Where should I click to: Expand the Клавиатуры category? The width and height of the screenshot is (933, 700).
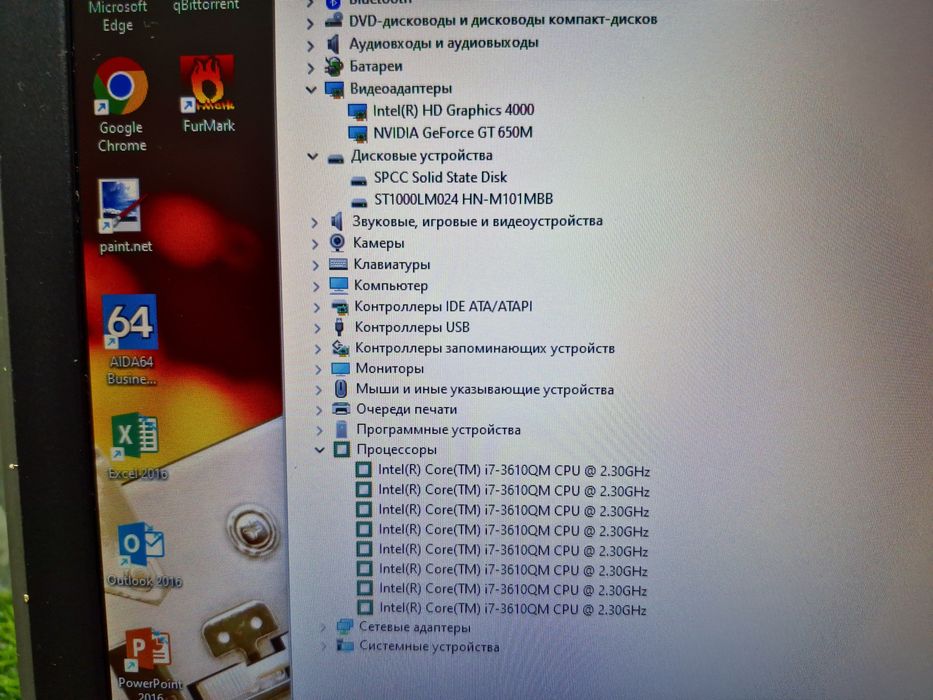(x=315, y=265)
